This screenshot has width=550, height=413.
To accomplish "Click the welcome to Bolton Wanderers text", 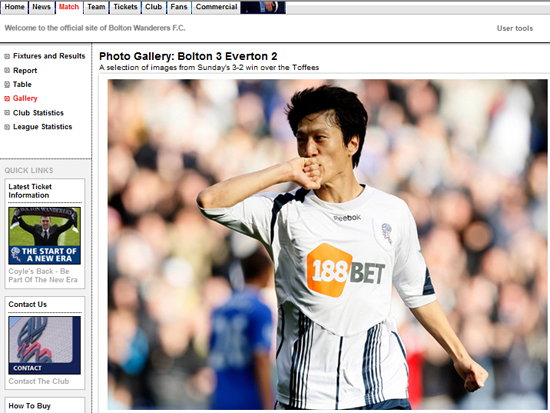I will [95, 28].
